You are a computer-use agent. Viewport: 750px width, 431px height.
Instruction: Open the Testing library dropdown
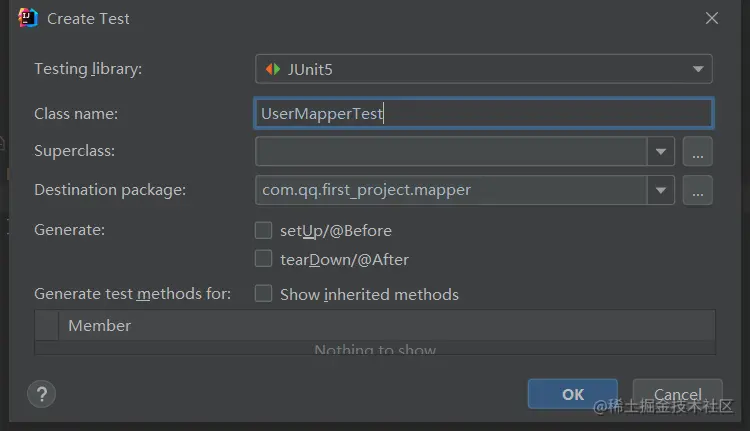point(697,69)
